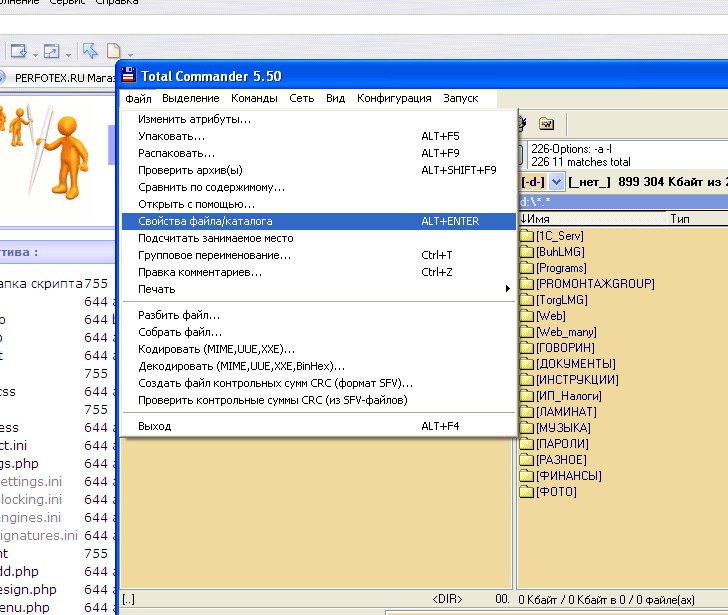
Task: Select the [ЛАМИНАТ] folder name
Action: (x=566, y=412)
